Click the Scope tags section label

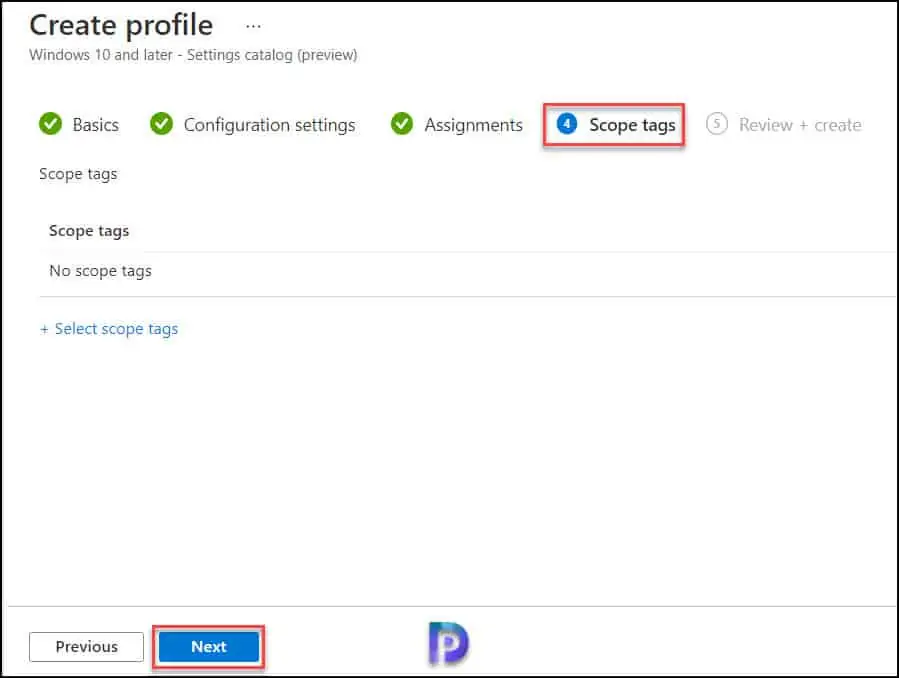(x=78, y=174)
